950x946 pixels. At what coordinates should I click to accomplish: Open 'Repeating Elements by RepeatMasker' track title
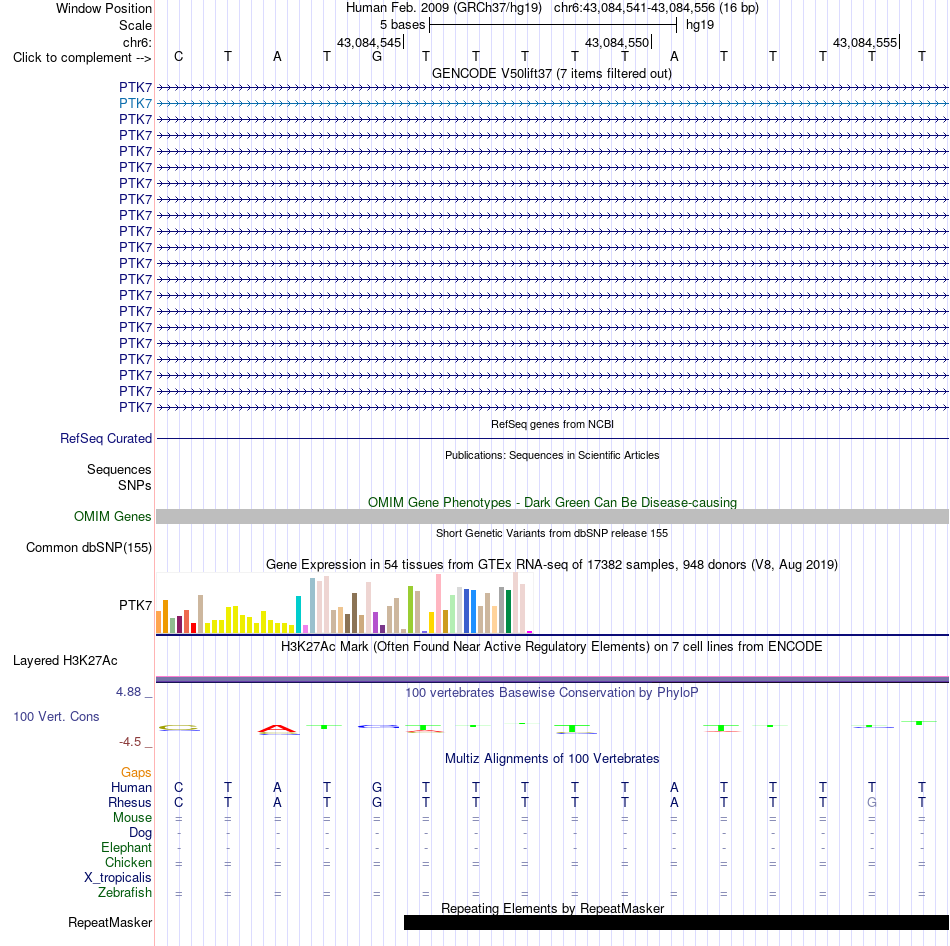pos(552,908)
